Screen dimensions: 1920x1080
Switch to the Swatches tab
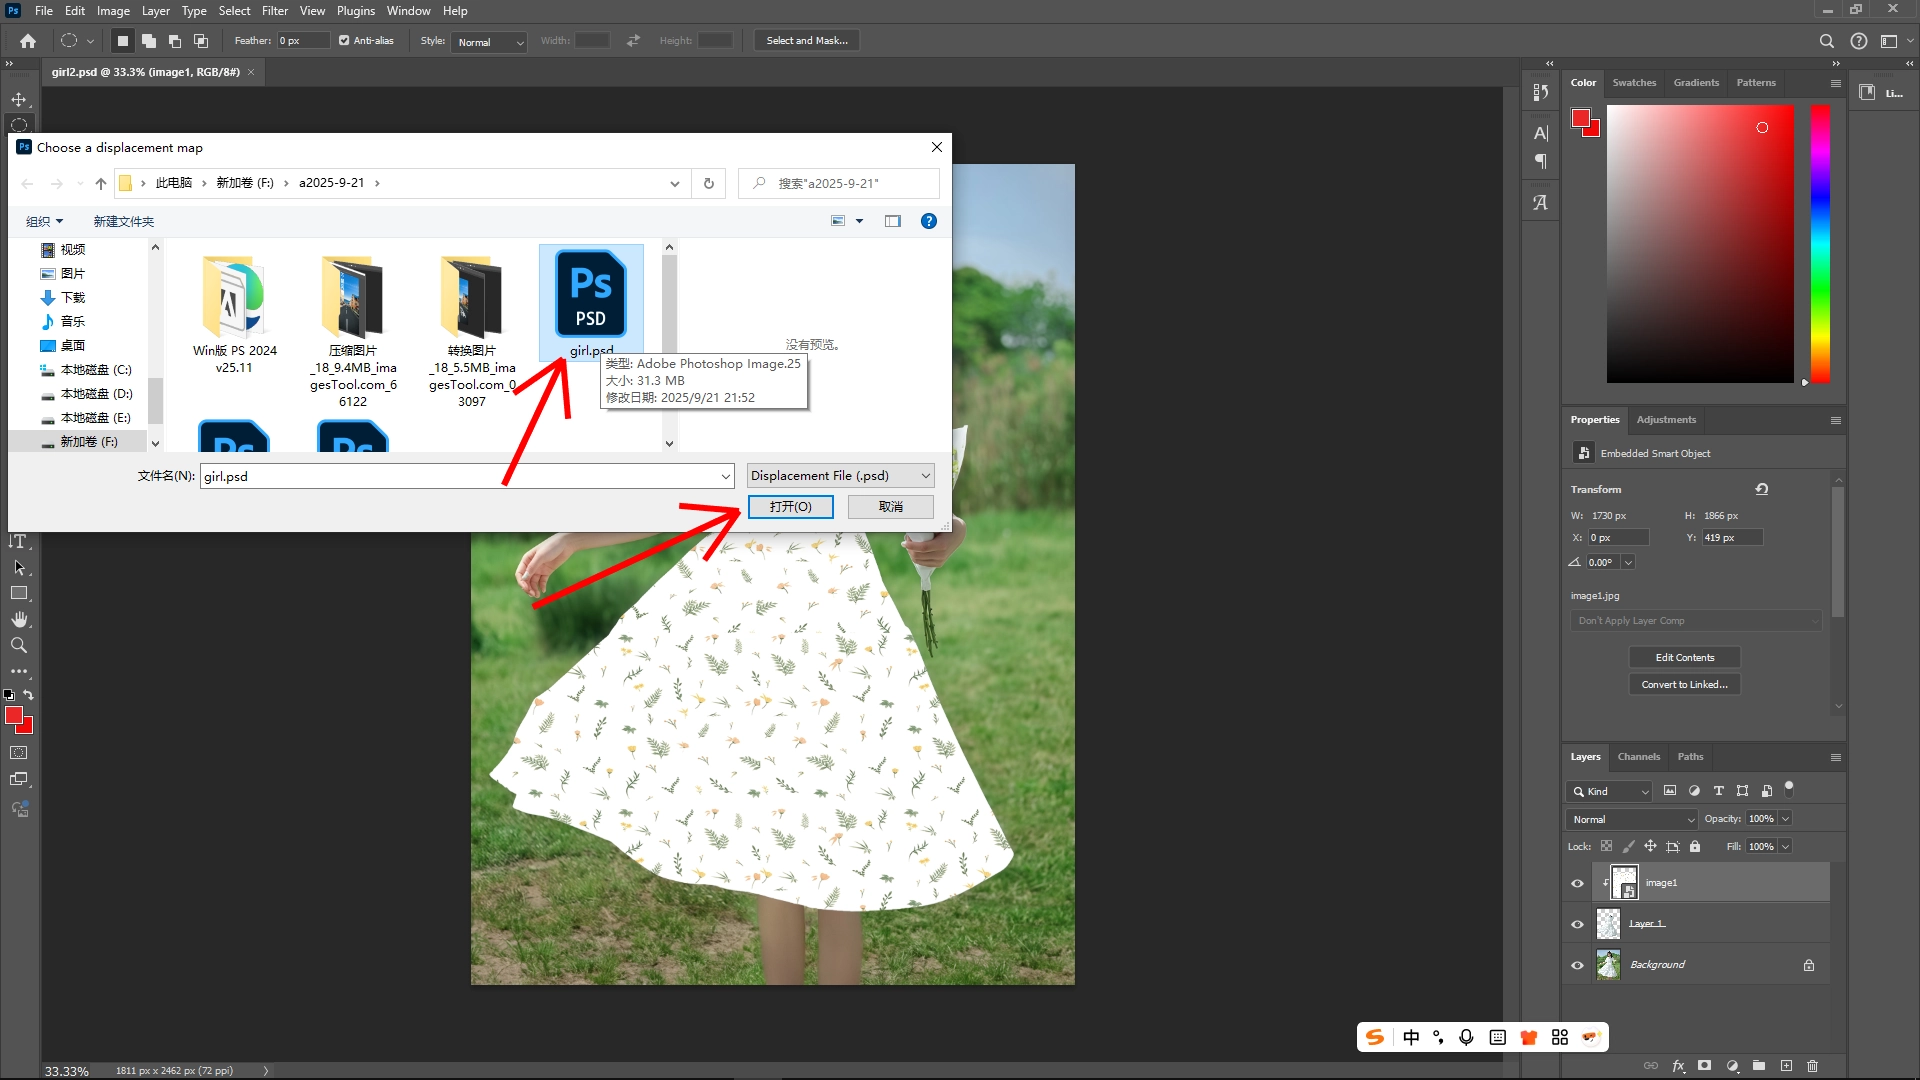(x=1634, y=82)
